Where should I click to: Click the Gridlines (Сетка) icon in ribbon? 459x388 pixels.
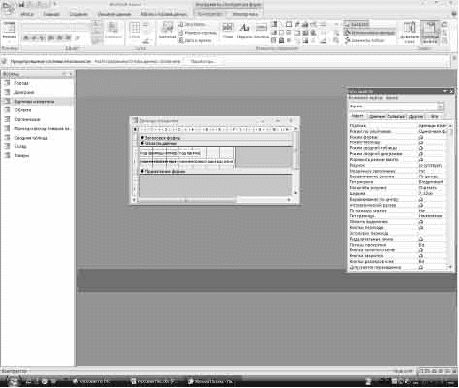135,30
